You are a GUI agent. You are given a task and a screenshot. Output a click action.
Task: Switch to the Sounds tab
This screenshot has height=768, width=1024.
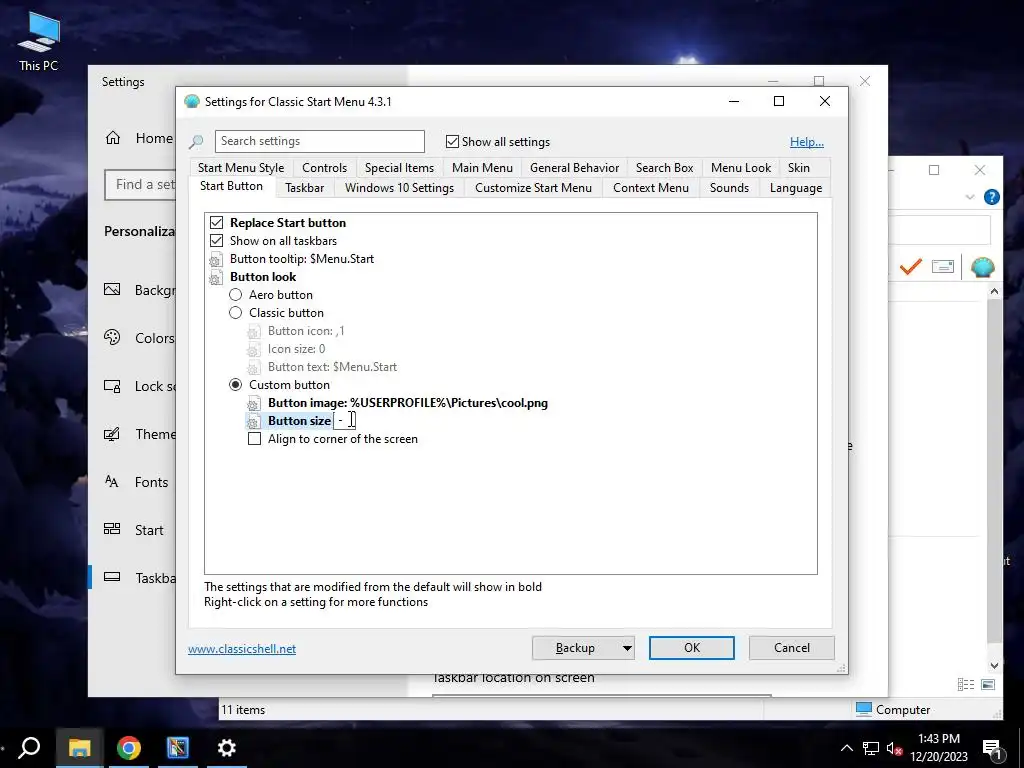coord(729,188)
